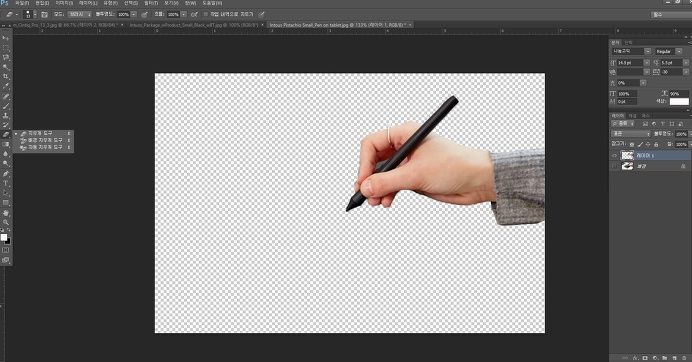The width and height of the screenshot is (692, 362).
Task: Open the flow slider arrow in options bar
Action: coord(184,15)
